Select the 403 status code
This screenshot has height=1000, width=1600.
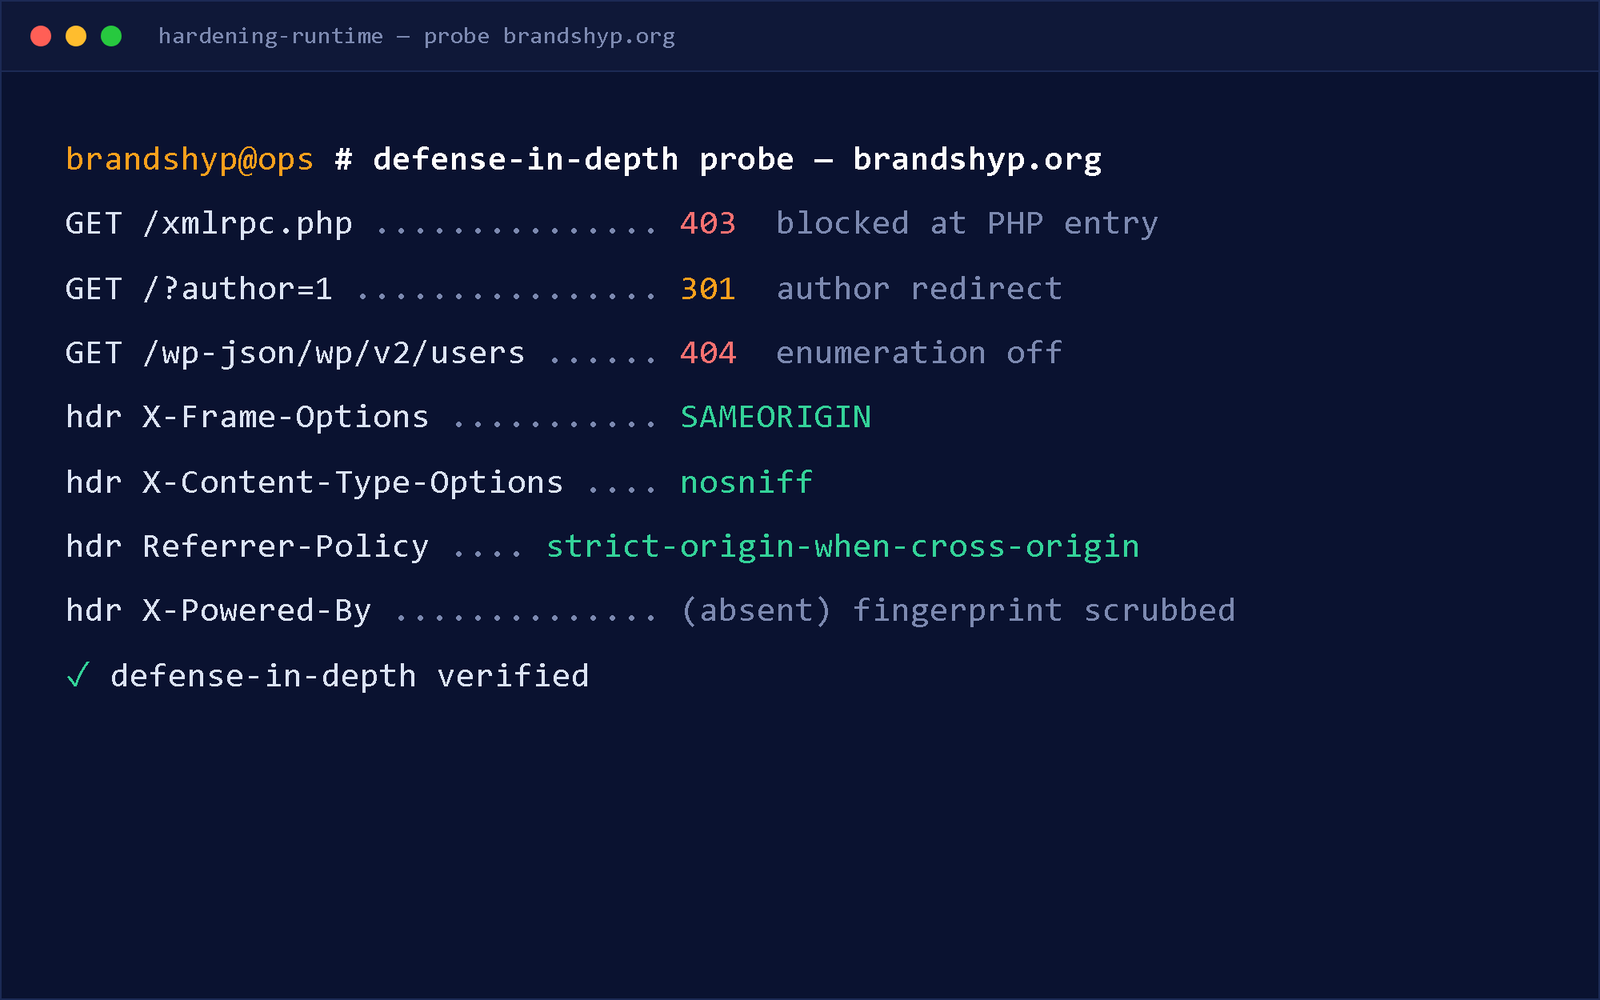click(708, 223)
